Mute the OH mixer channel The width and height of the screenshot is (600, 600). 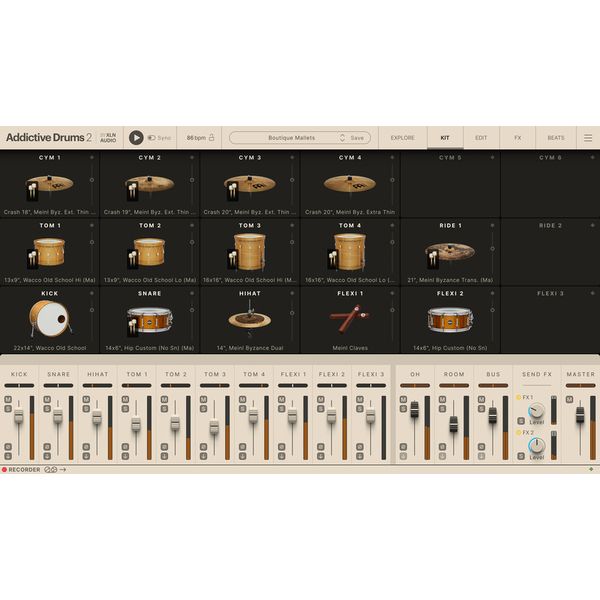click(403, 399)
